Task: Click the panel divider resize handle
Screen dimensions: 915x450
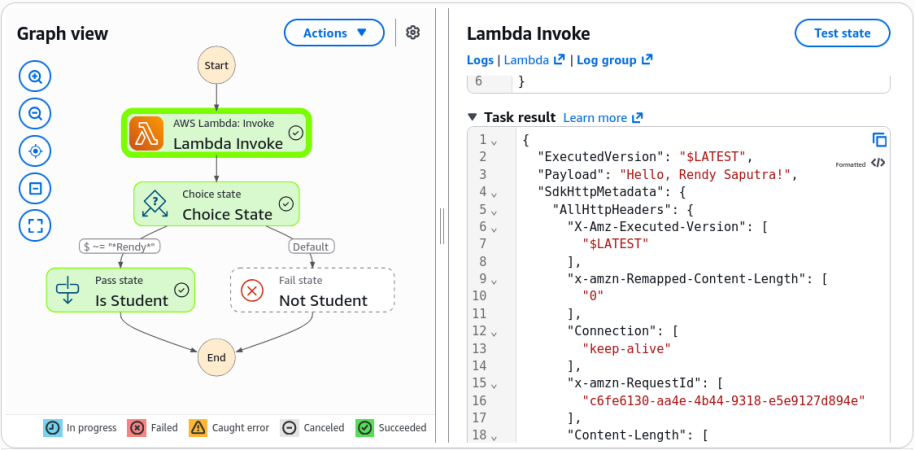Action: pos(442,225)
